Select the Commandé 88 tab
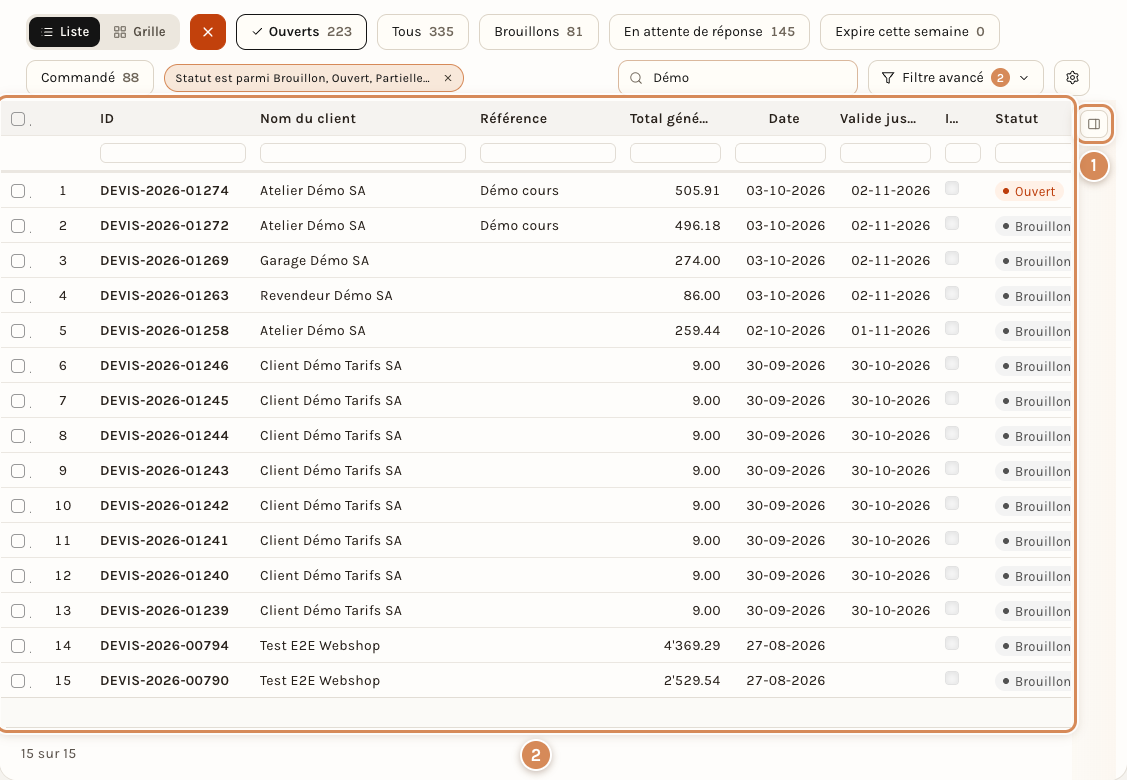1127x780 pixels. pyautogui.click(x=90, y=78)
